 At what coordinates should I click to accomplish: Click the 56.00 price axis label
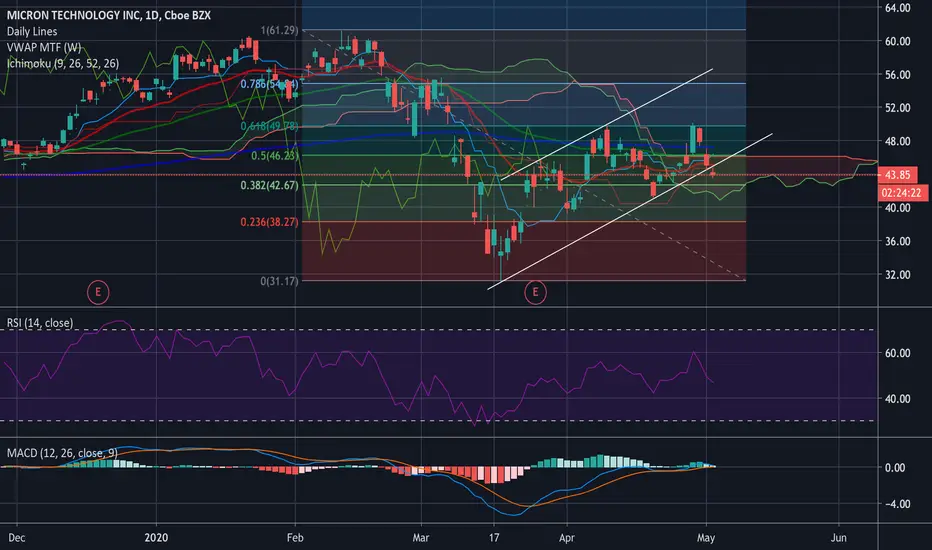click(x=898, y=74)
